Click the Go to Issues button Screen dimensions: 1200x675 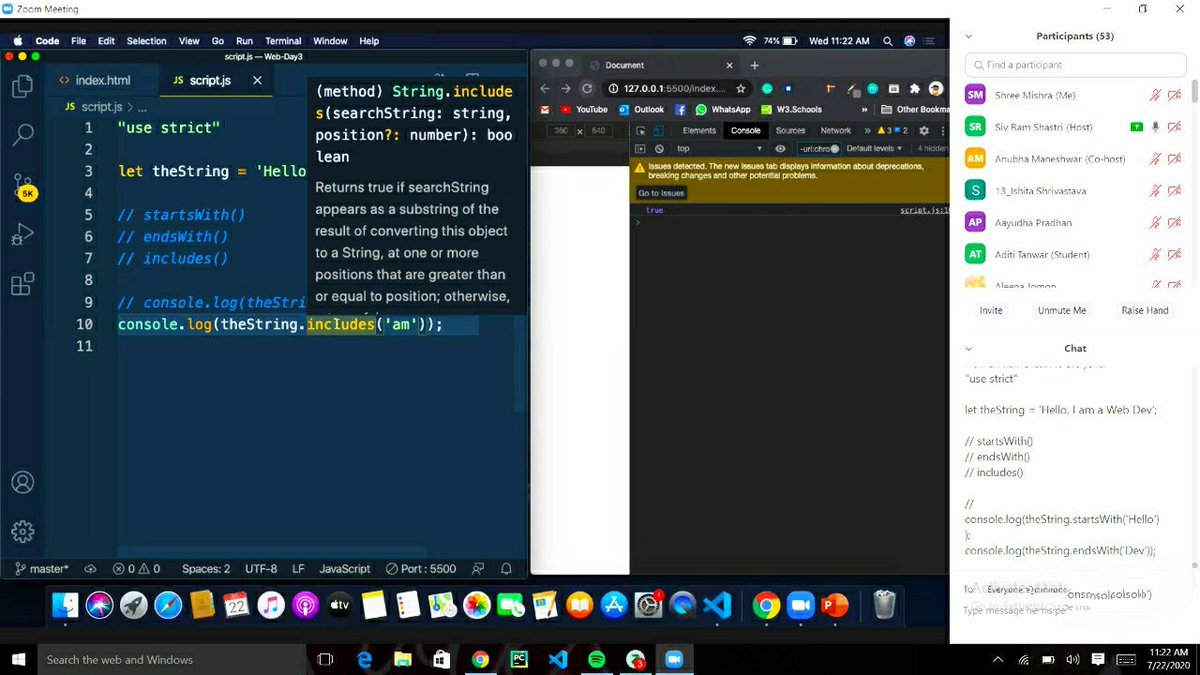coord(662,192)
